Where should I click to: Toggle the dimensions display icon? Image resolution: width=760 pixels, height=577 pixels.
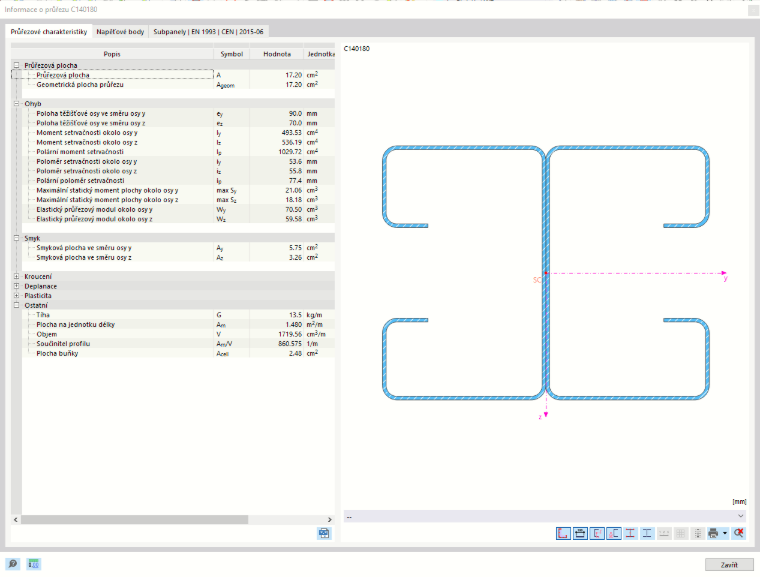[x=580, y=533]
